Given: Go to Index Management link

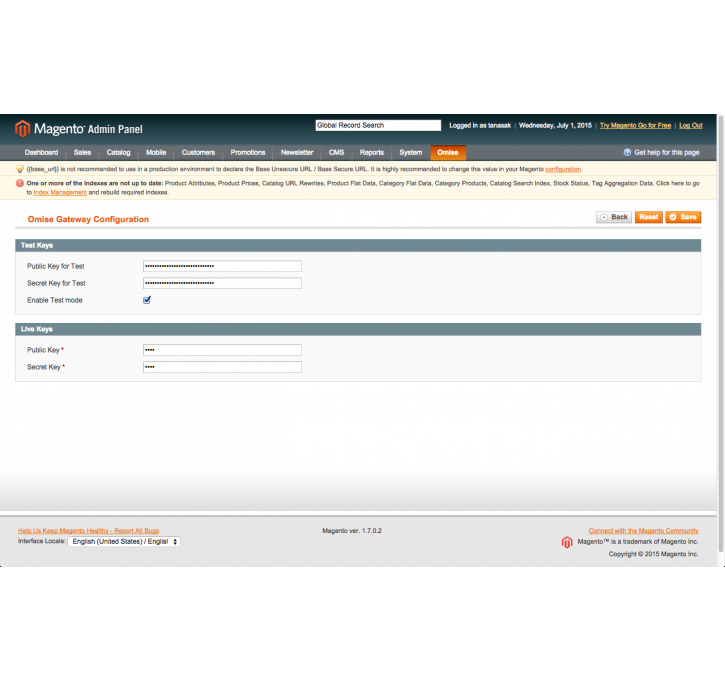Looking at the screenshot, I should point(60,193).
